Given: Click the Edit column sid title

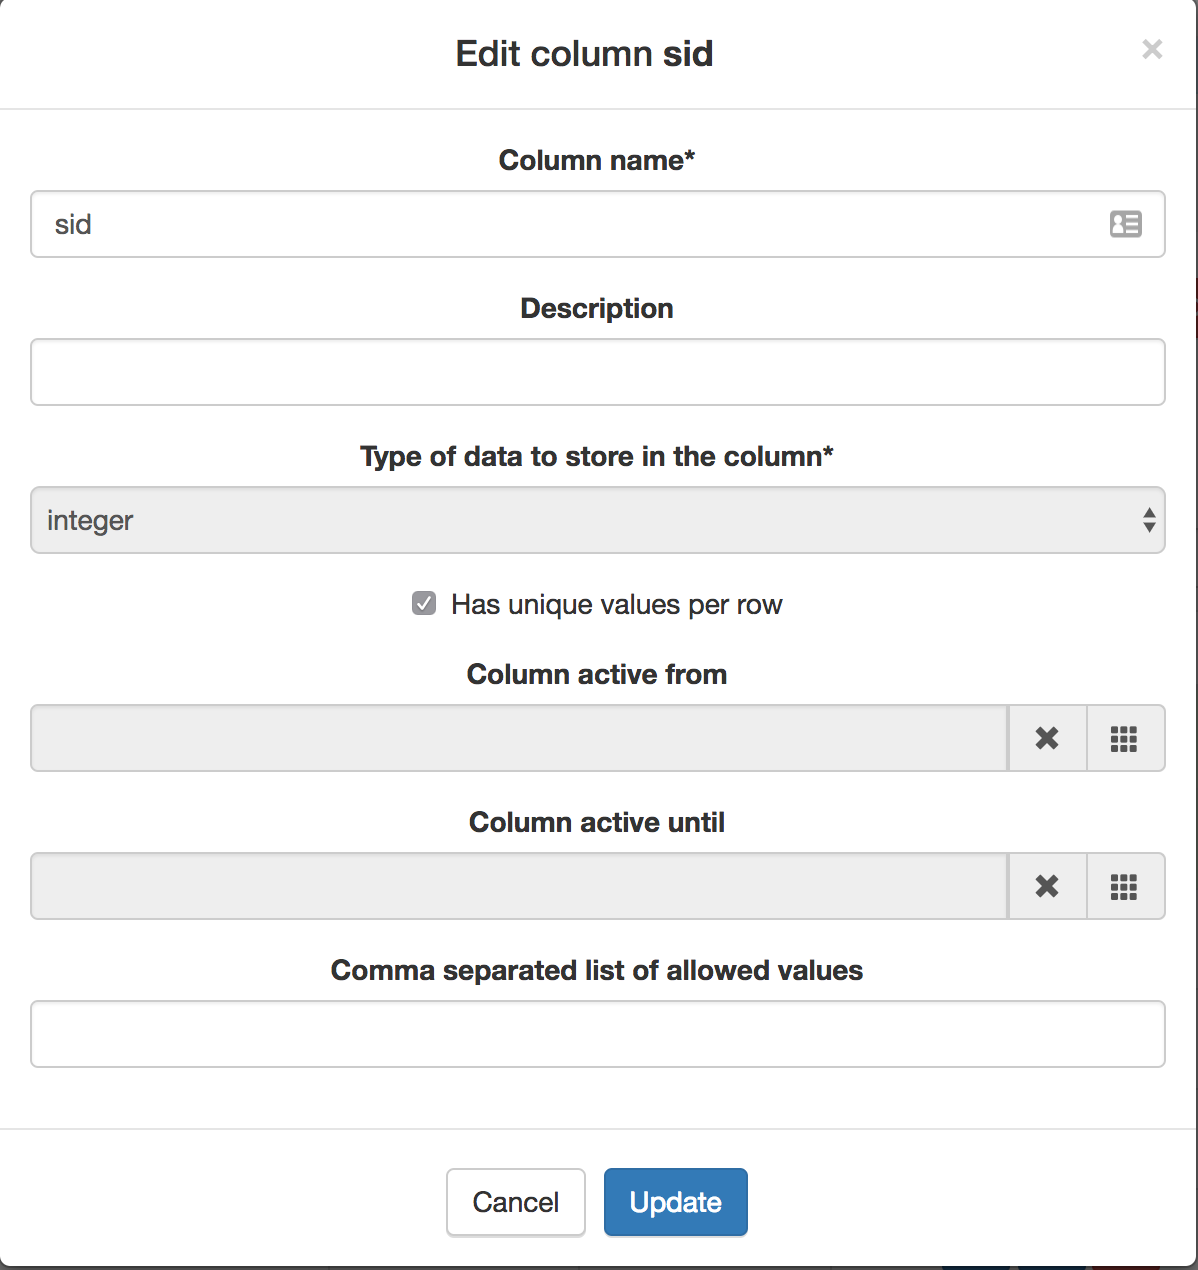Looking at the screenshot, I should pos(585,54).
